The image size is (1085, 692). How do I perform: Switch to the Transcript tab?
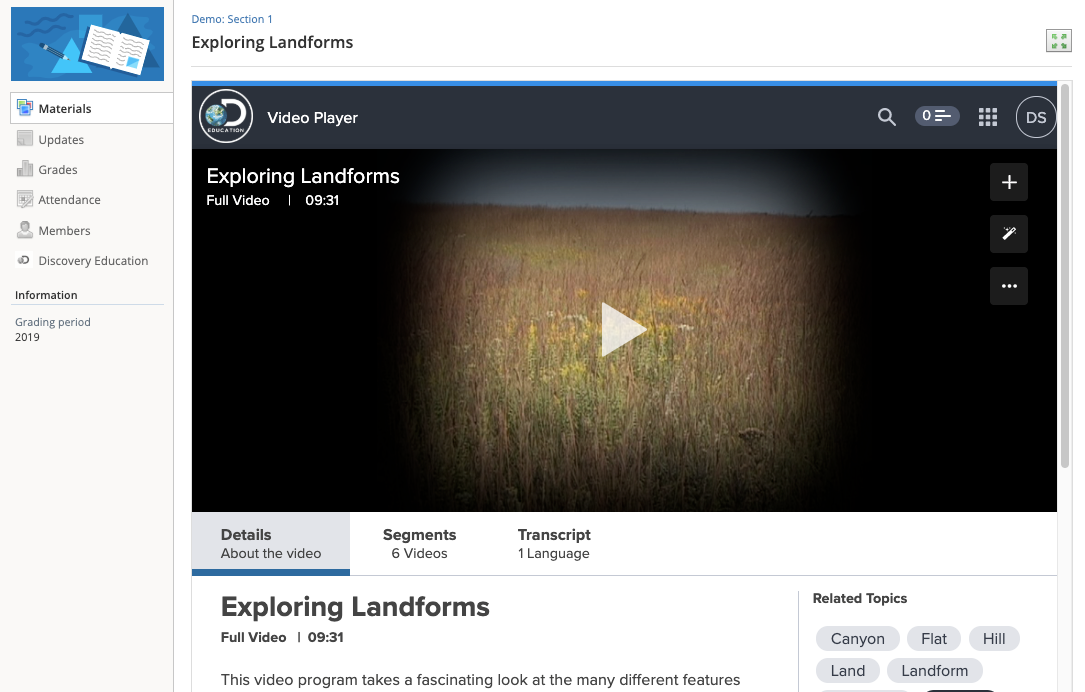(x=554, y=543)
